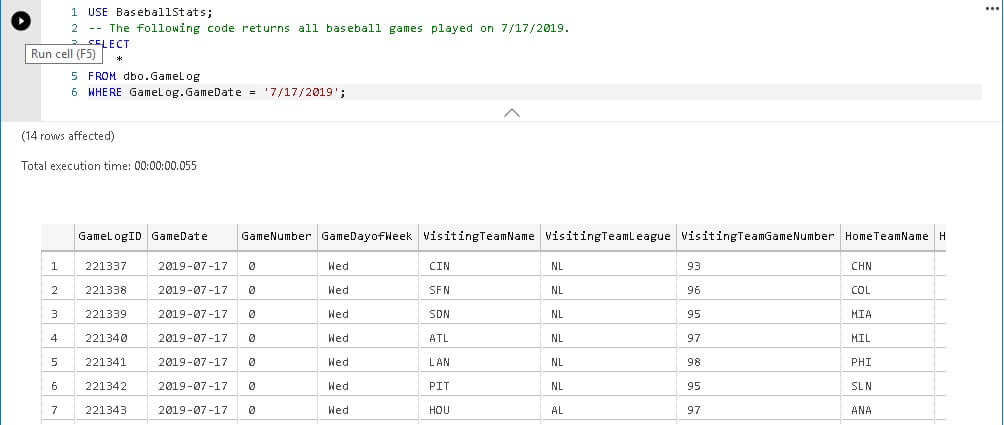This screenshot has width=1004, height=425.
Task: Open the cell's more actions ellipsis menu
Action: (x=991, y=6)
